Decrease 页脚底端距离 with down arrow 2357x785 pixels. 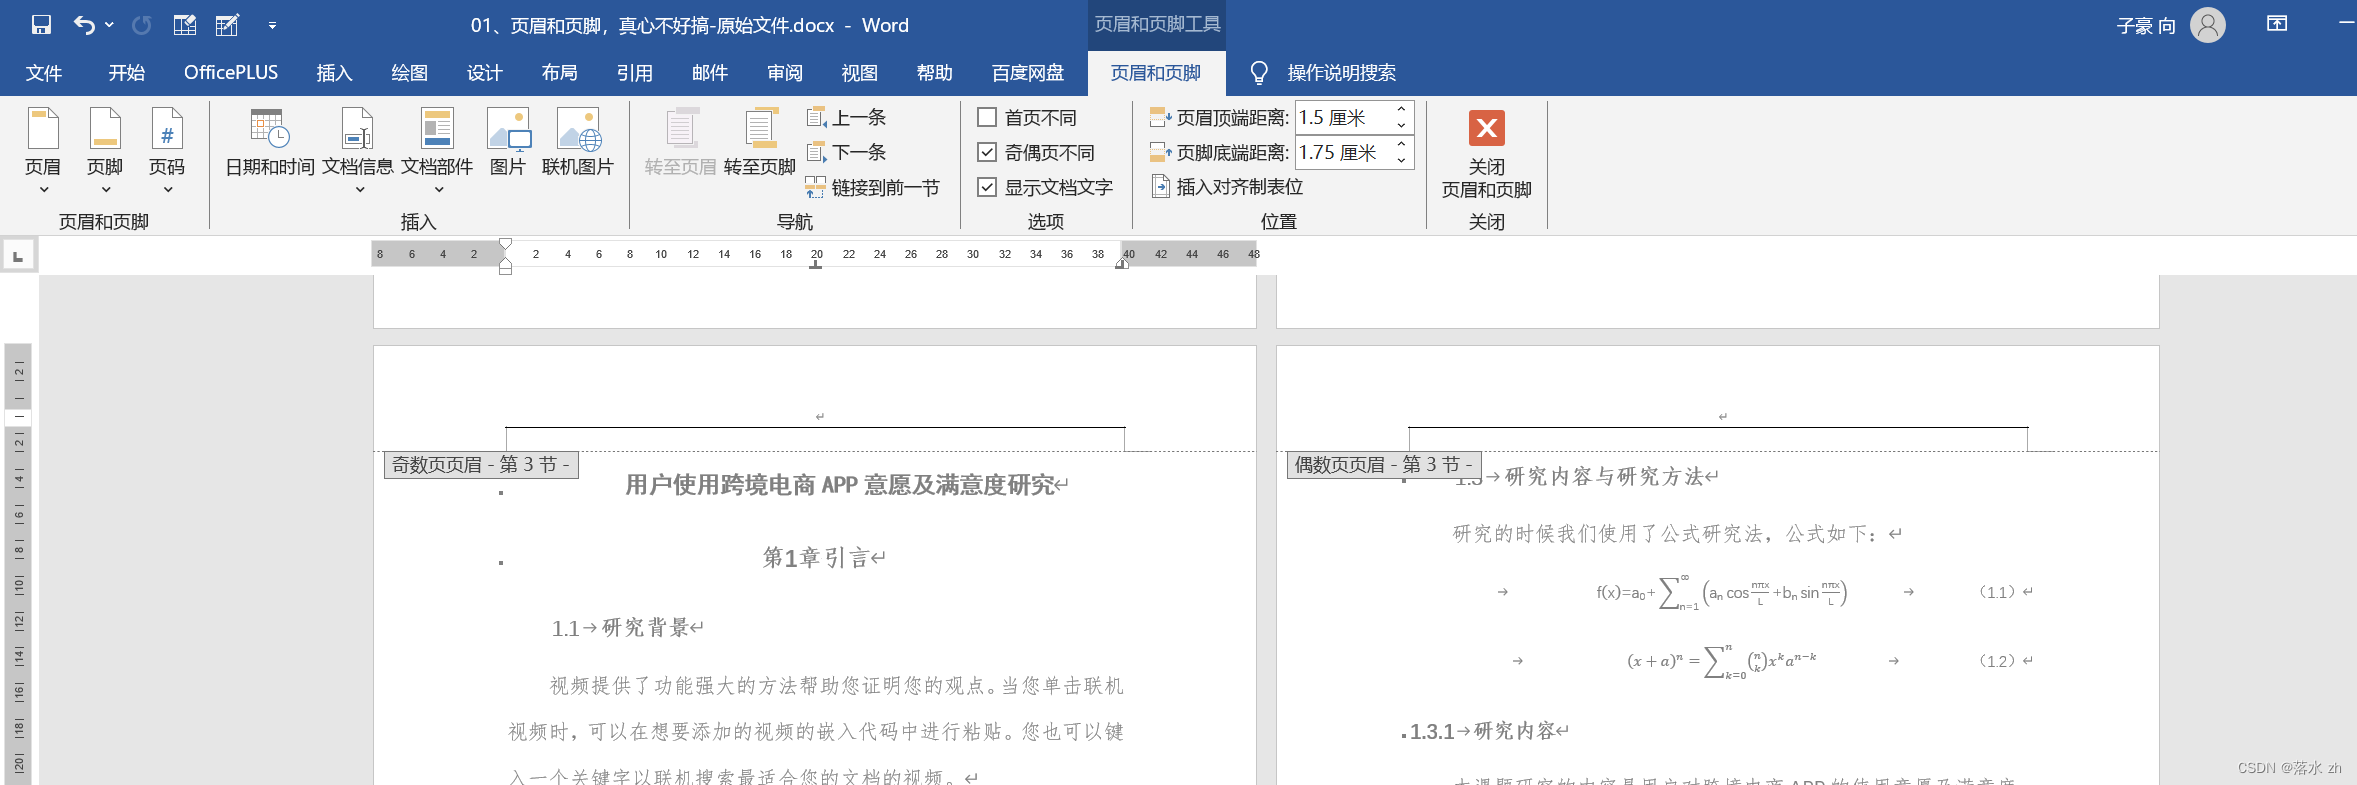tap(1402, 161)
